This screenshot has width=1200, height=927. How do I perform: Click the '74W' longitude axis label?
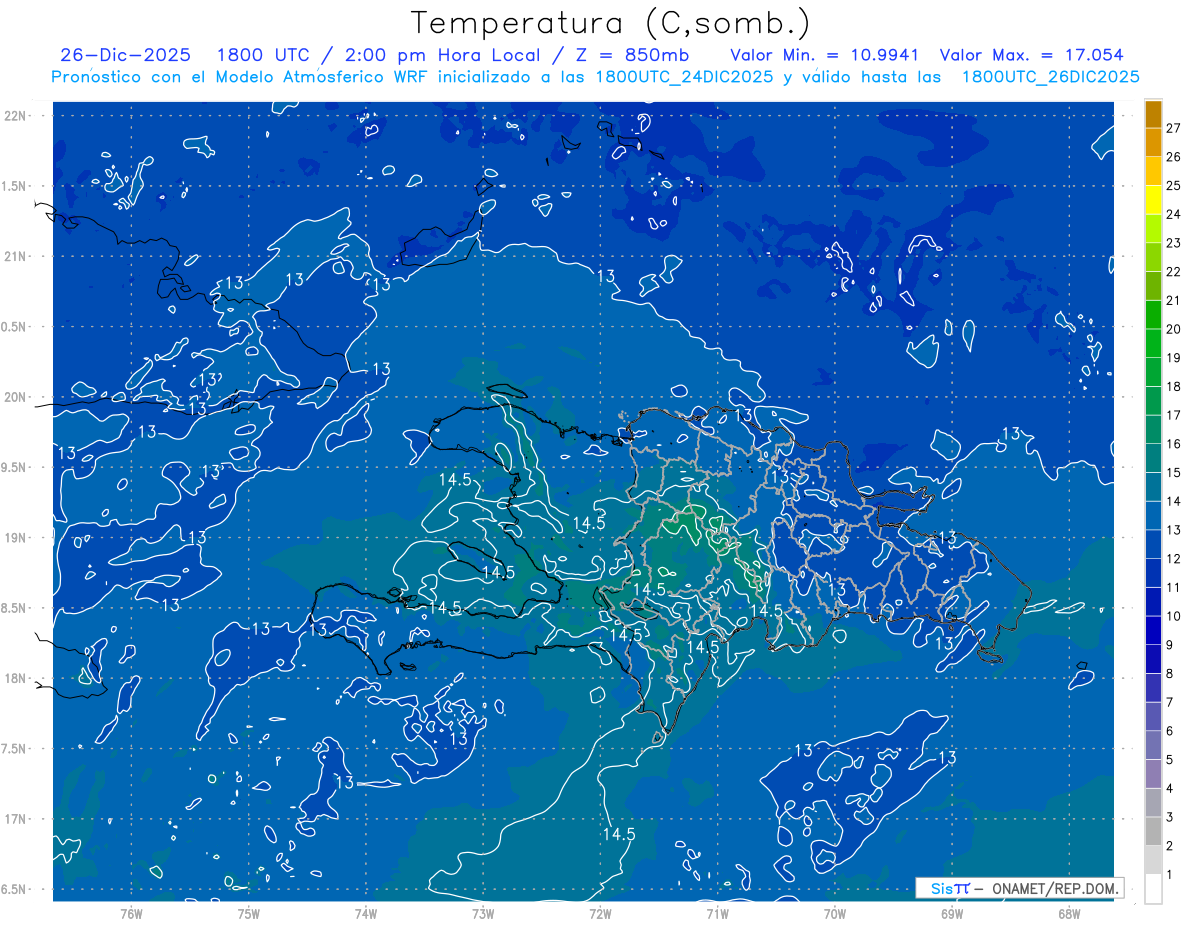click(x=366, y=913)
